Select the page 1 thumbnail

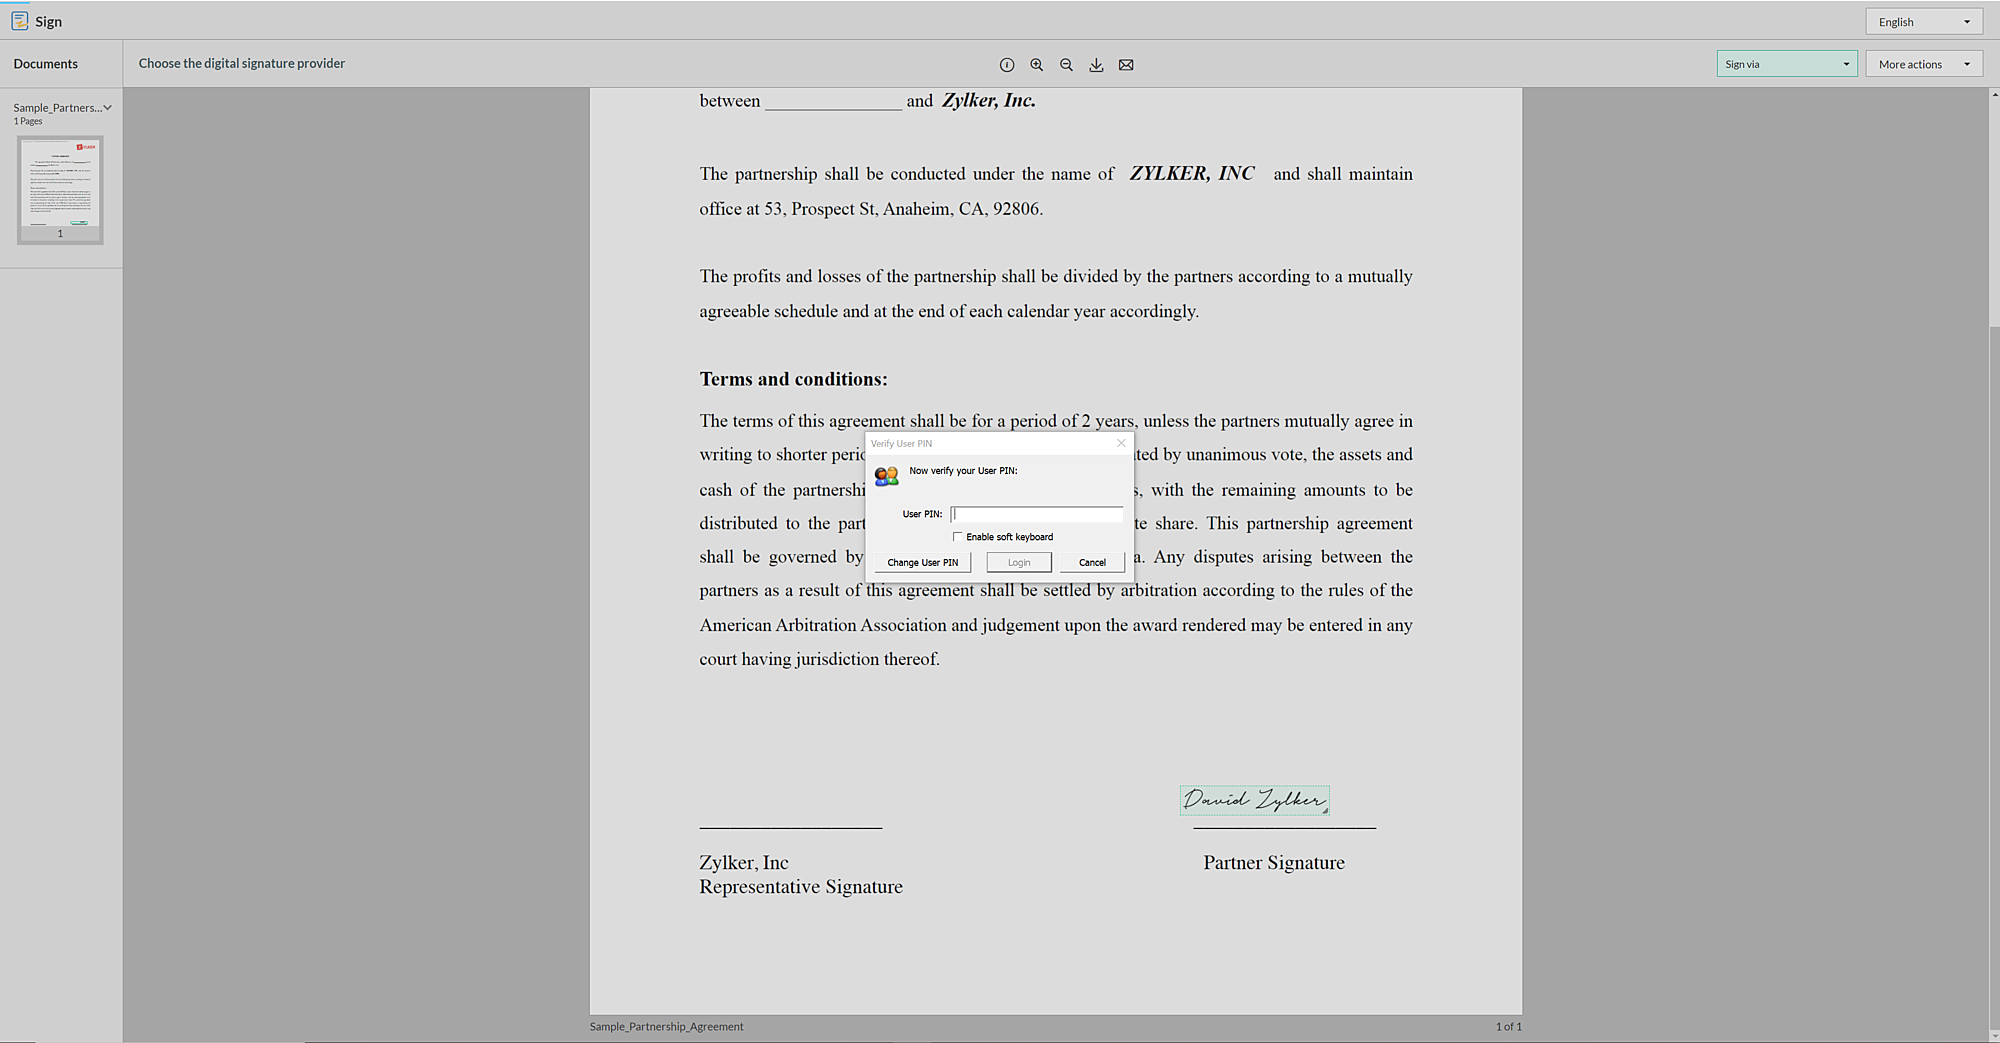tap(60, 190)
